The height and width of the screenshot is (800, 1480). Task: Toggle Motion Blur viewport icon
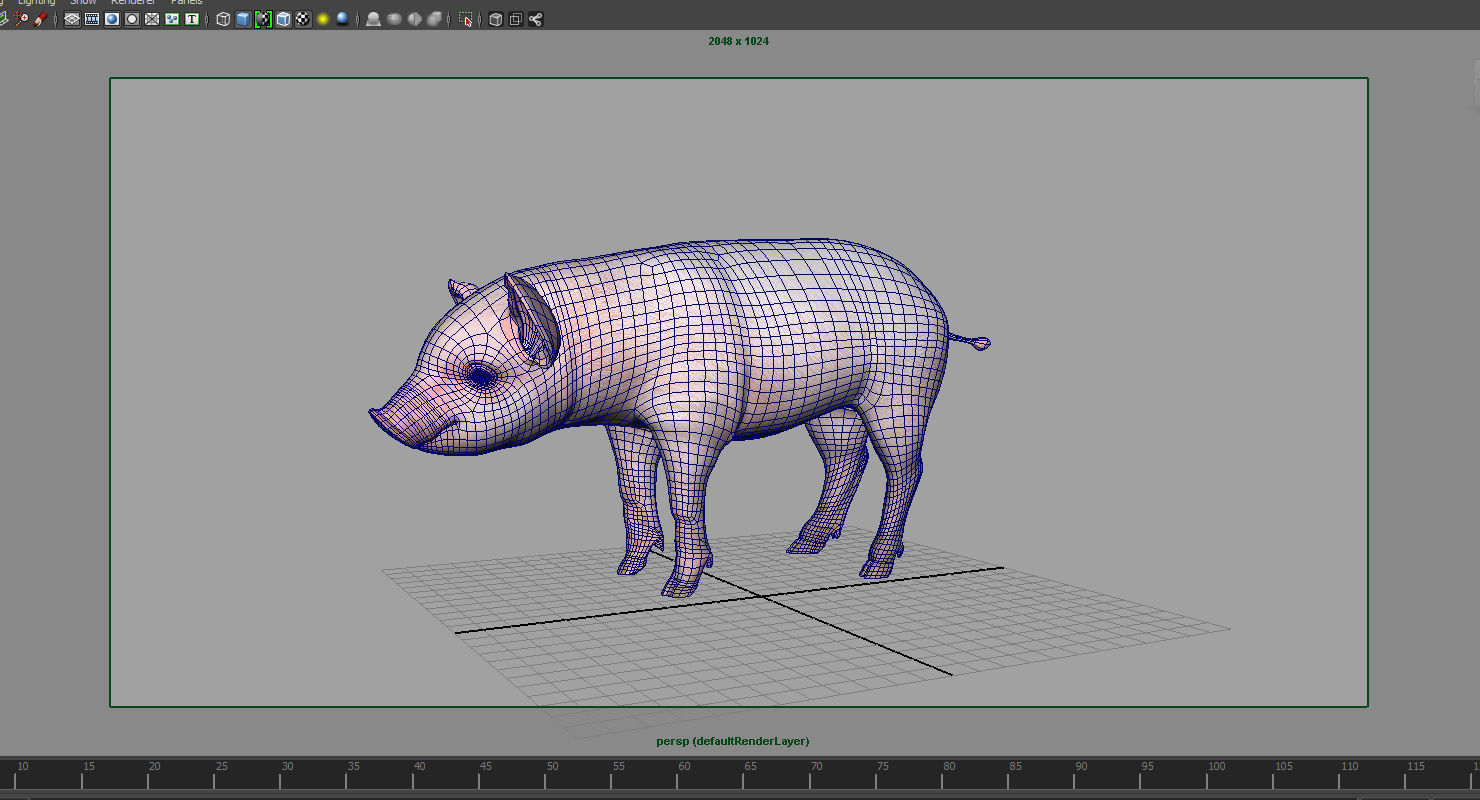[x=394, y=19]
